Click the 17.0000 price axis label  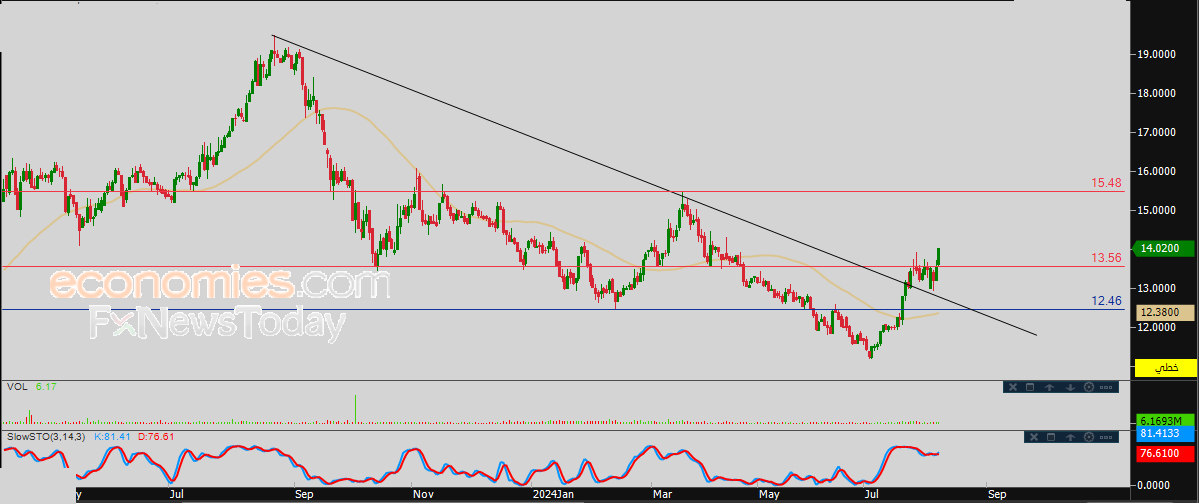(x=1158, y=132)
